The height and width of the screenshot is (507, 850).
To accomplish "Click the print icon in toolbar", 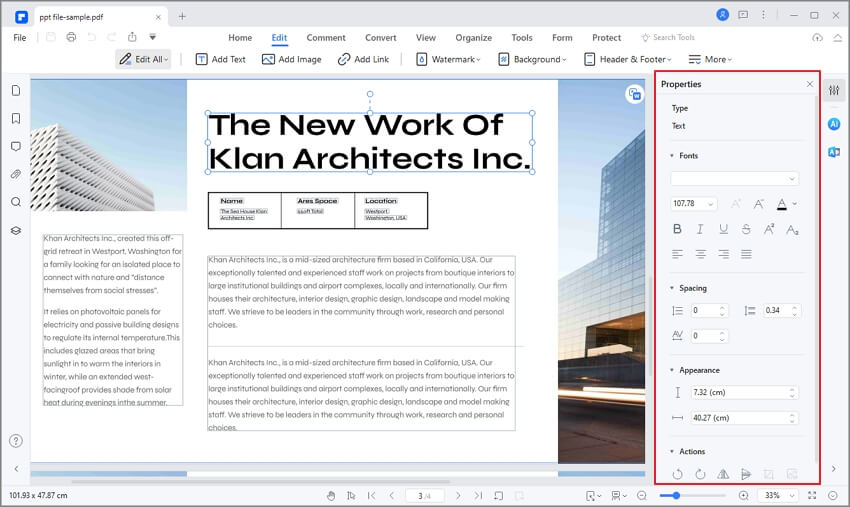I will (x=71, y=37).
